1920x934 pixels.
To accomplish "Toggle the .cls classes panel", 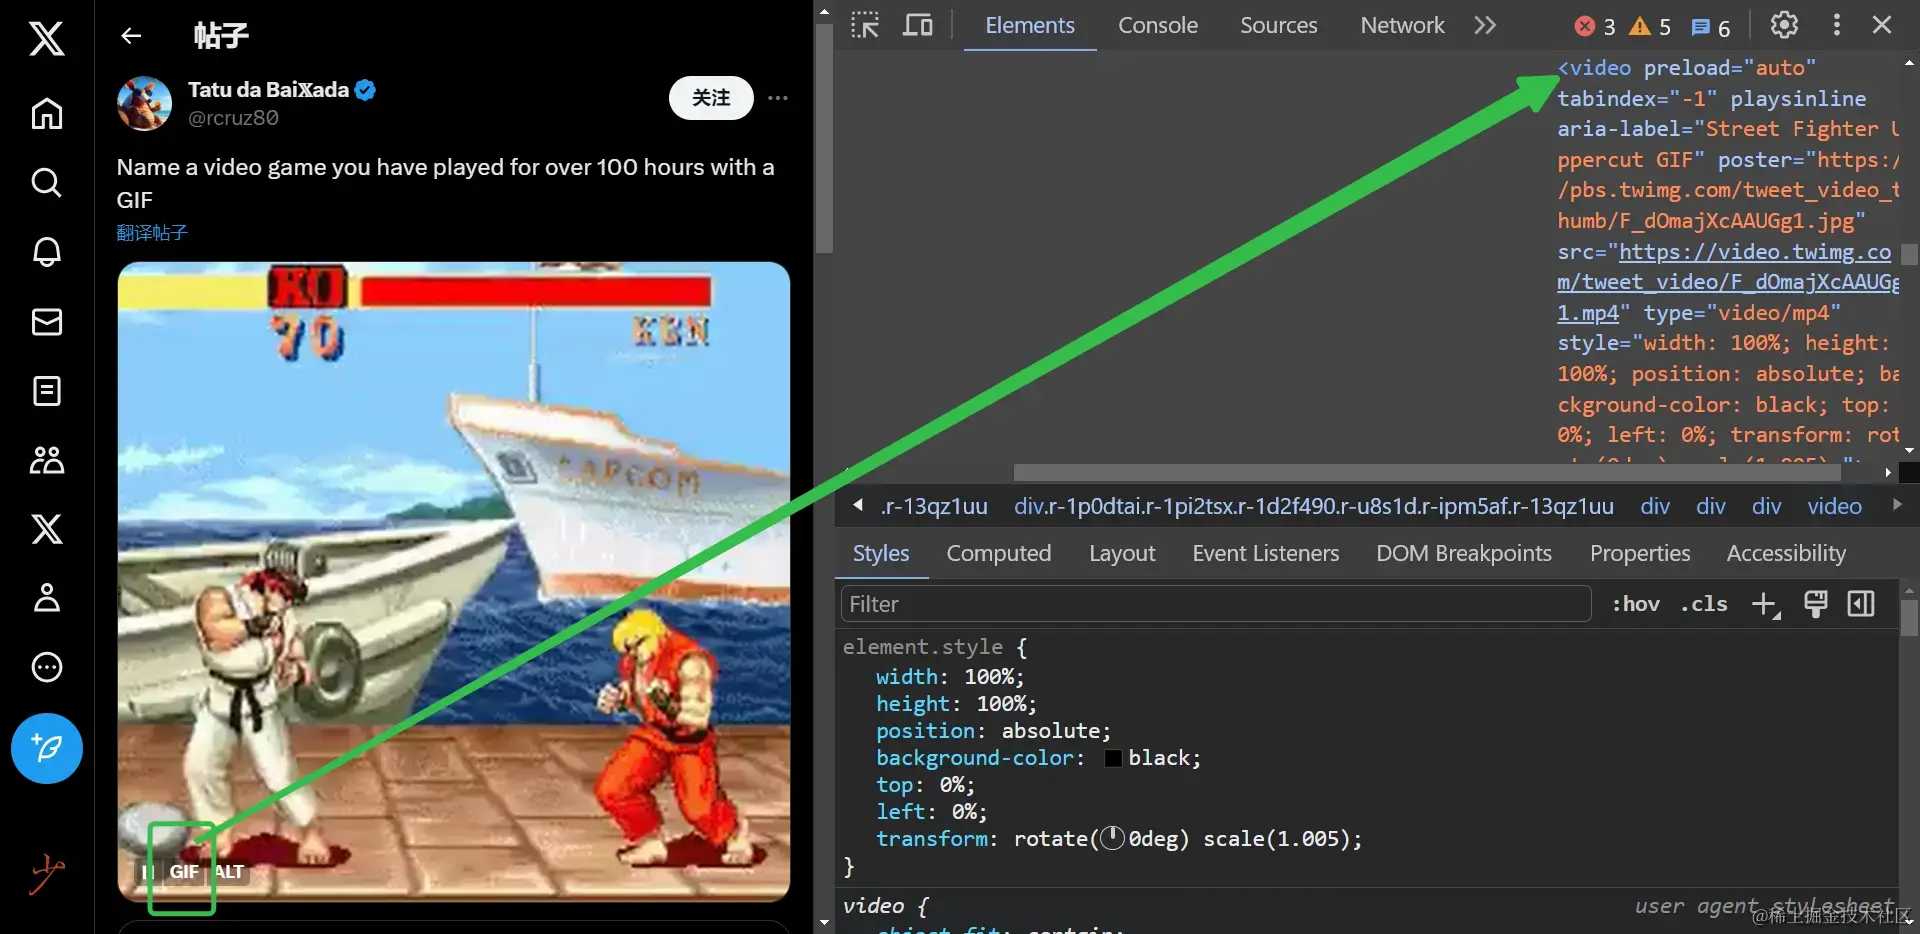I will [1704, 604].
